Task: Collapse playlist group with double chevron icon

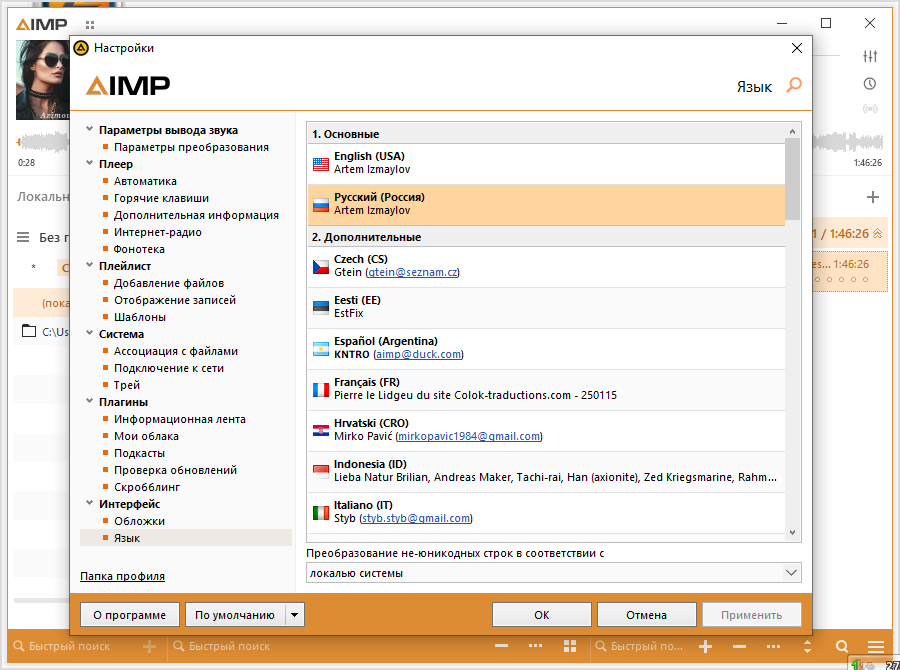Action: 878,233
